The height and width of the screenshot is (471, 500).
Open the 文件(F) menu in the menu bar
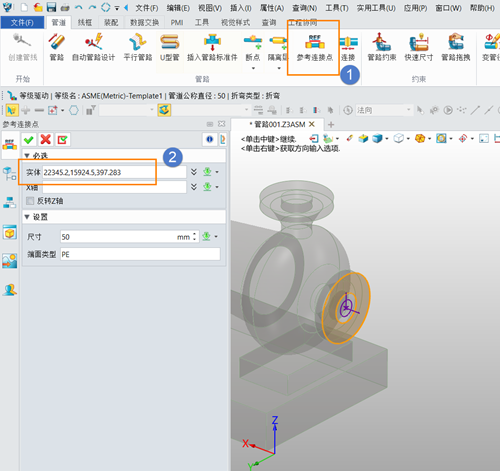[x=147, y=8]
